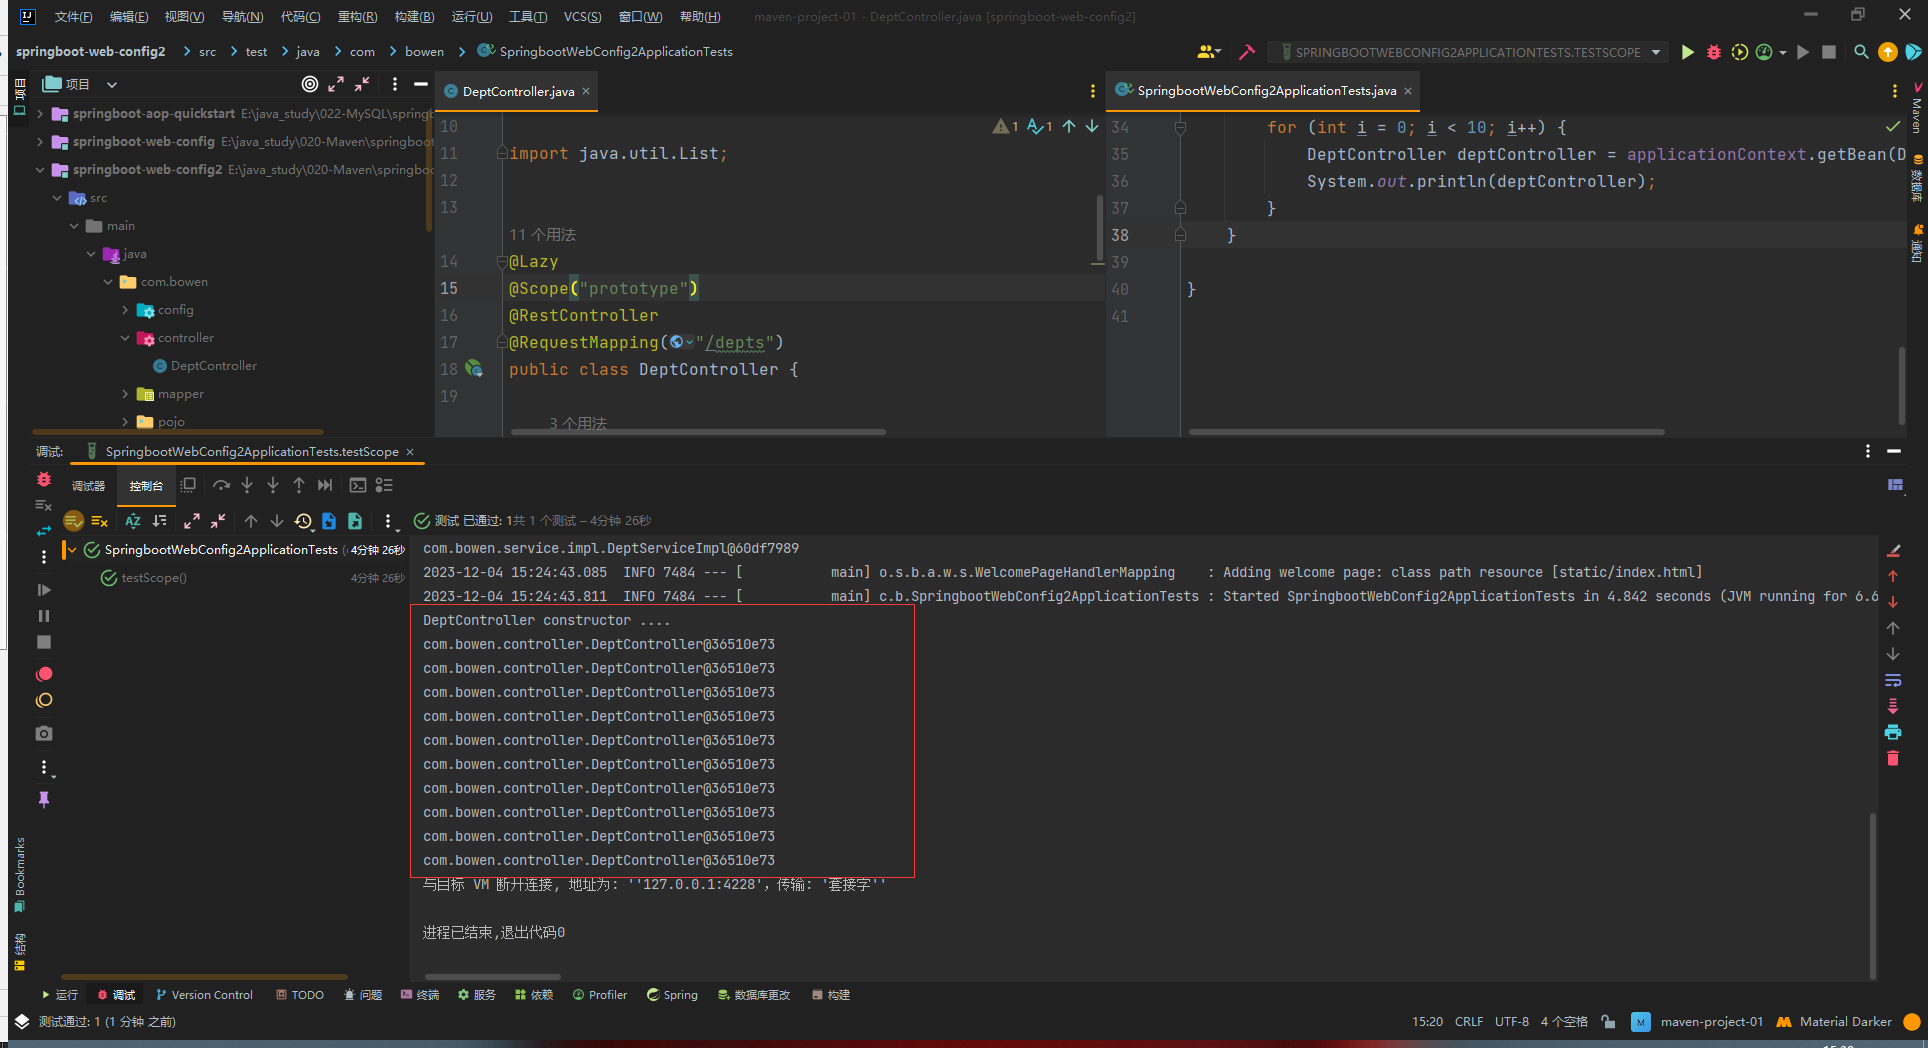The image size is (1928, 1048).
Task: Collapse springboot-web-config2 project node
Action: 40,170
